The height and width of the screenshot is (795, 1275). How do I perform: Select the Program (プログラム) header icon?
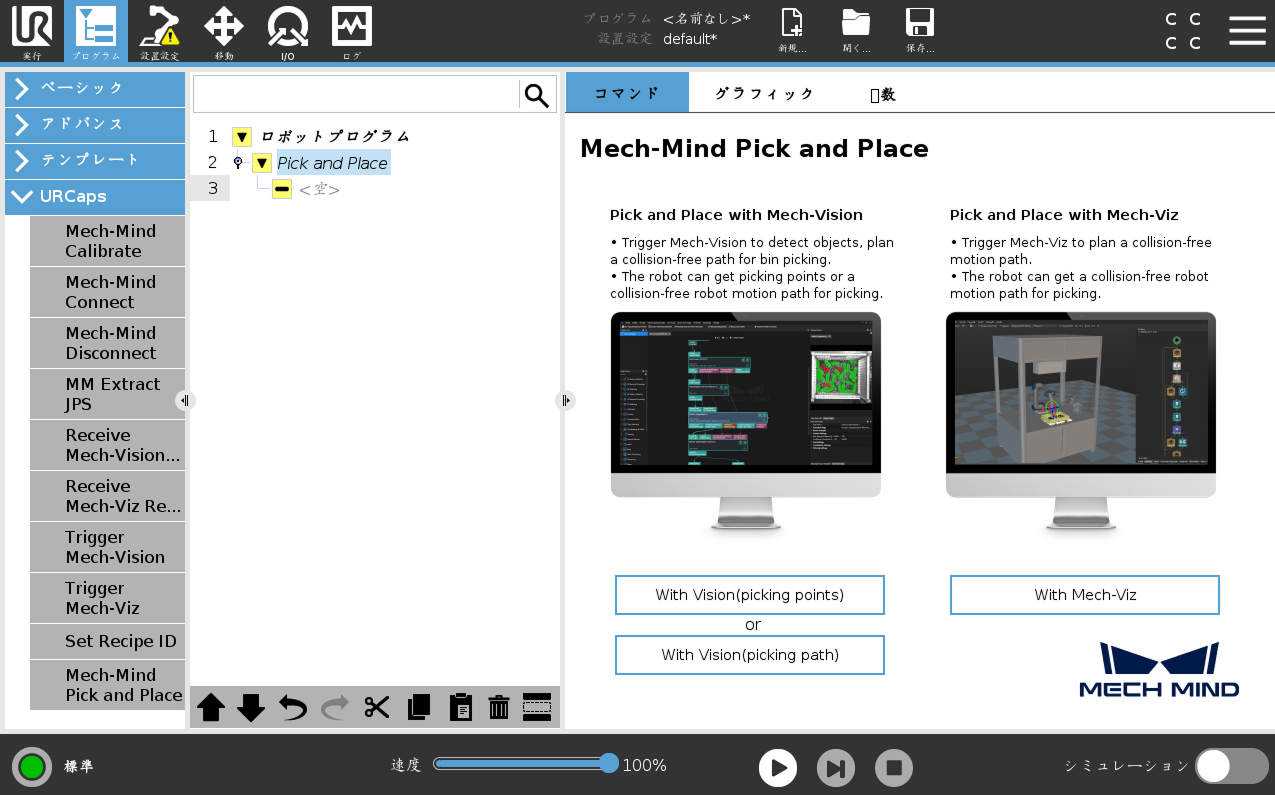click(x=96, y=32)
